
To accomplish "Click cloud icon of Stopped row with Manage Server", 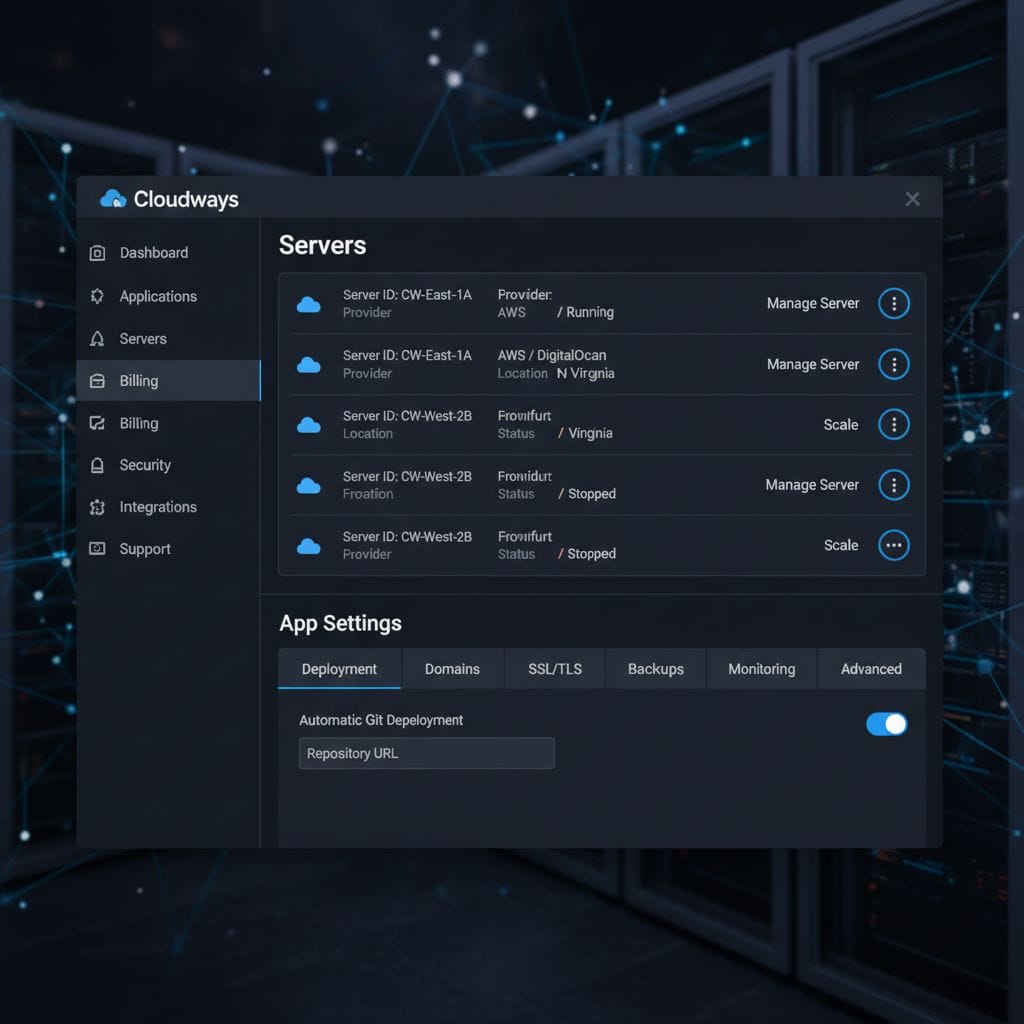I will coord(309,485).
